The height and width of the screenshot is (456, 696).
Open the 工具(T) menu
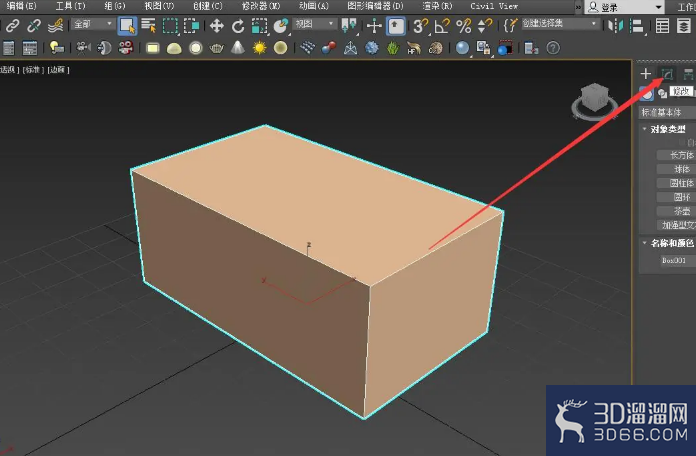[x=71, y=6]
